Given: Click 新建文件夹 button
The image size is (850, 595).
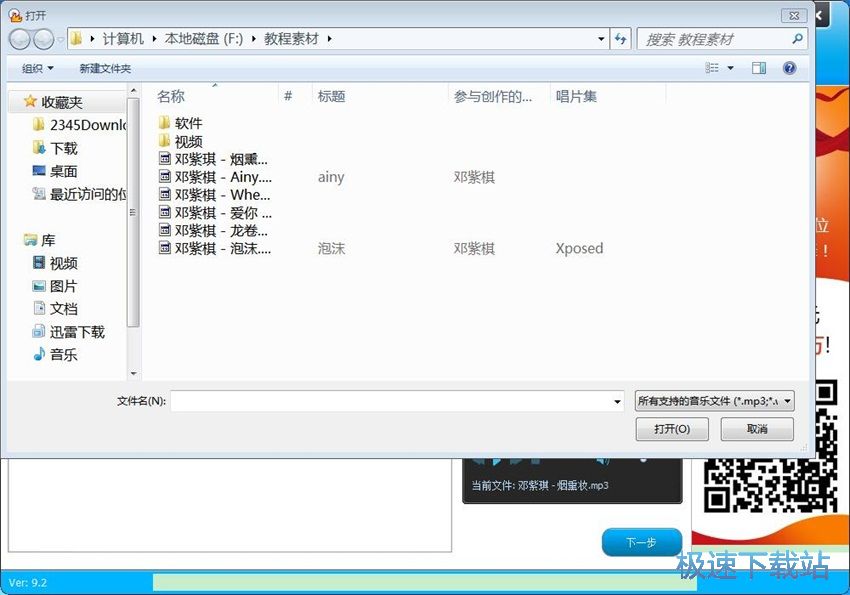Looking at the screenshot, I should pyautogui.click(x=105, y=68).
